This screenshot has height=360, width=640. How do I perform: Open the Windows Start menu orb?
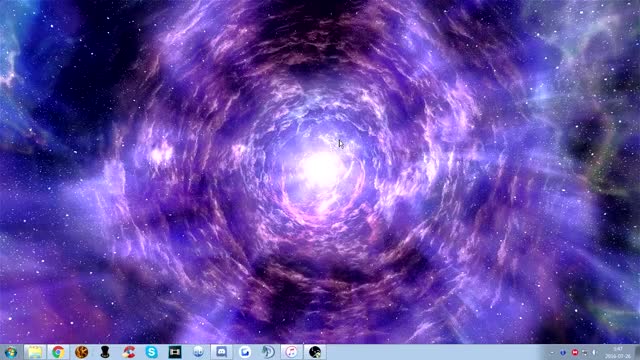(11, 352)
